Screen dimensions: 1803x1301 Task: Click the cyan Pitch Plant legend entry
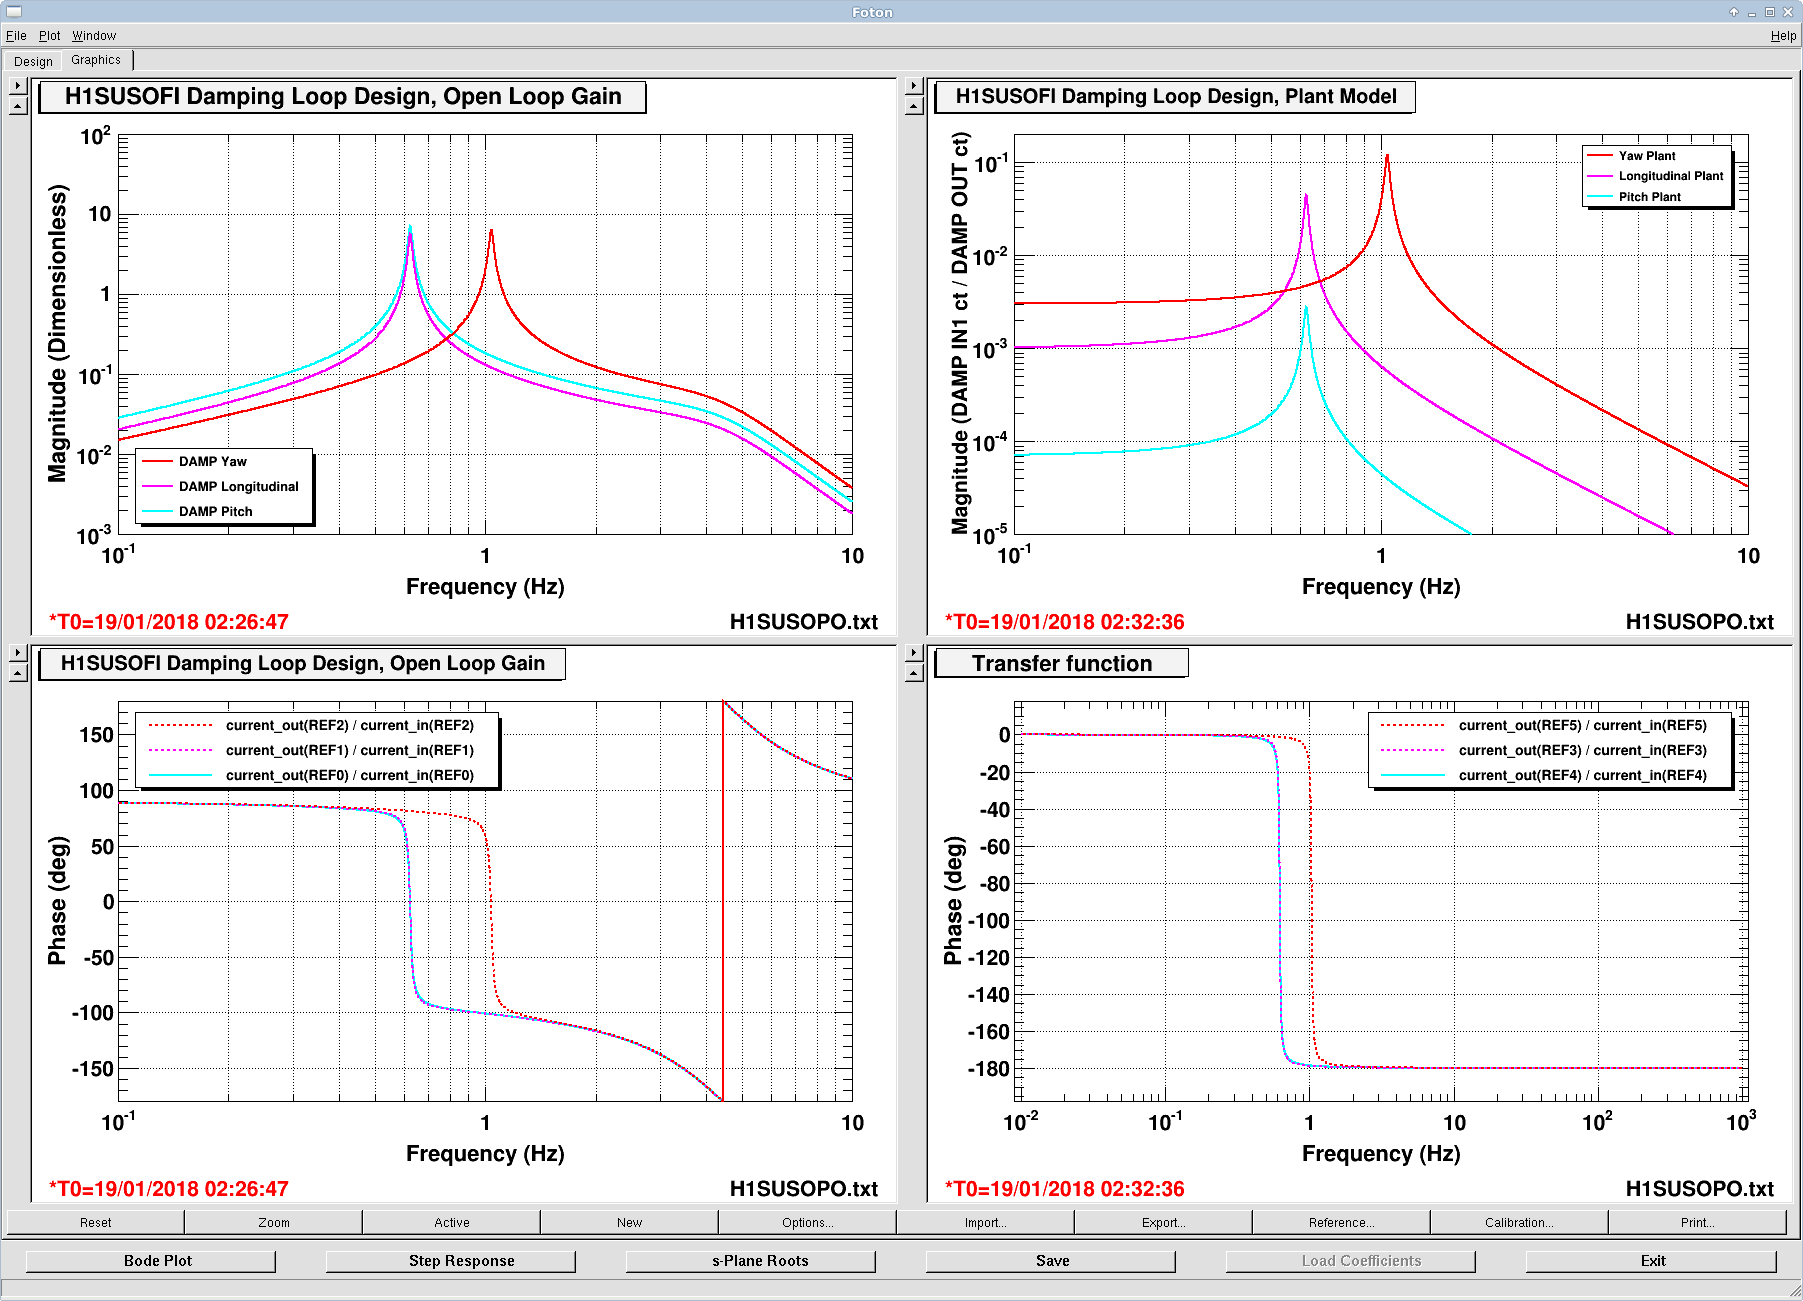(x=1649, y=197)
